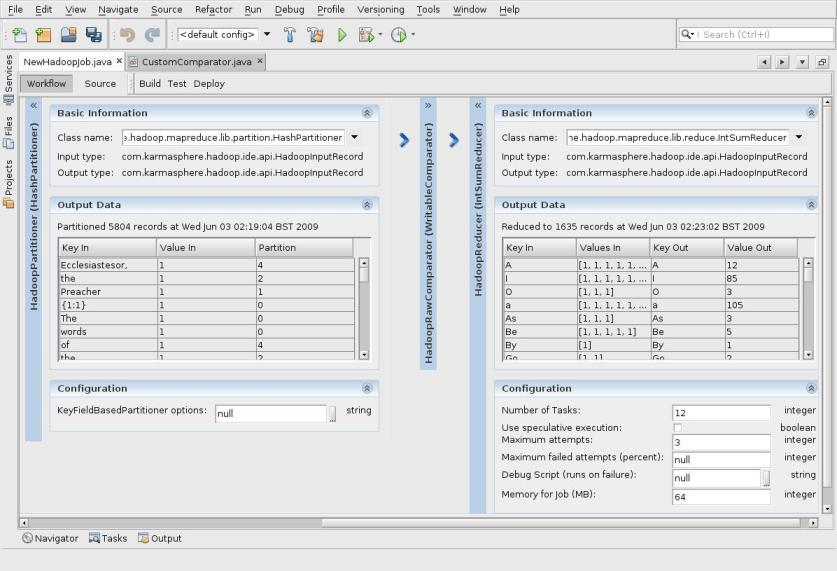Viewport: 837px width, 571px height.
Task: Close the NewHadoopJob.java tab
Action: coord(119,61)
